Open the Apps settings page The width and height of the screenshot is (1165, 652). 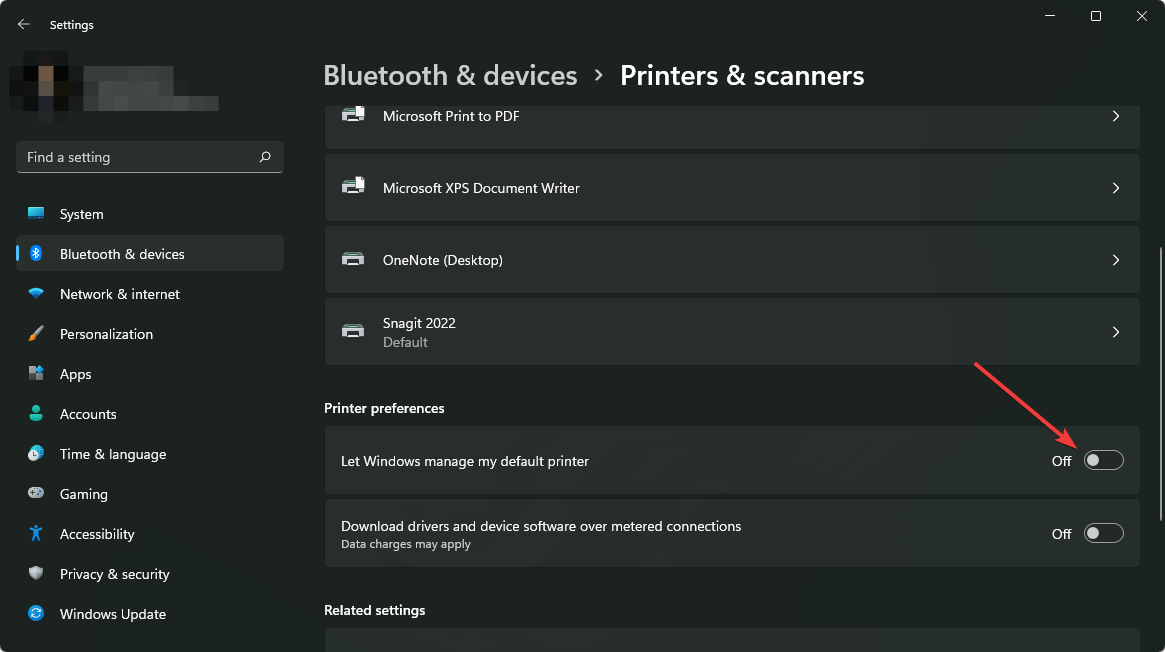150,374
